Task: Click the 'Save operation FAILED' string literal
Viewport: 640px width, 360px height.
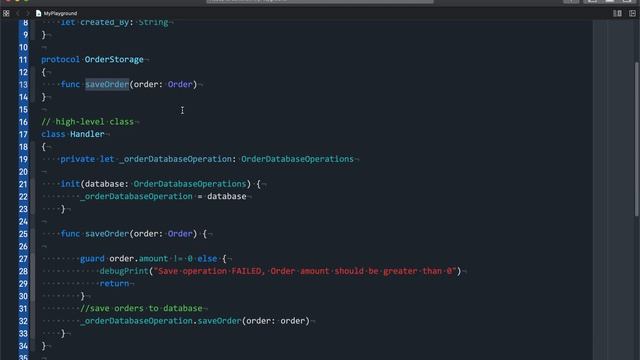Action: tap(304, 271)
